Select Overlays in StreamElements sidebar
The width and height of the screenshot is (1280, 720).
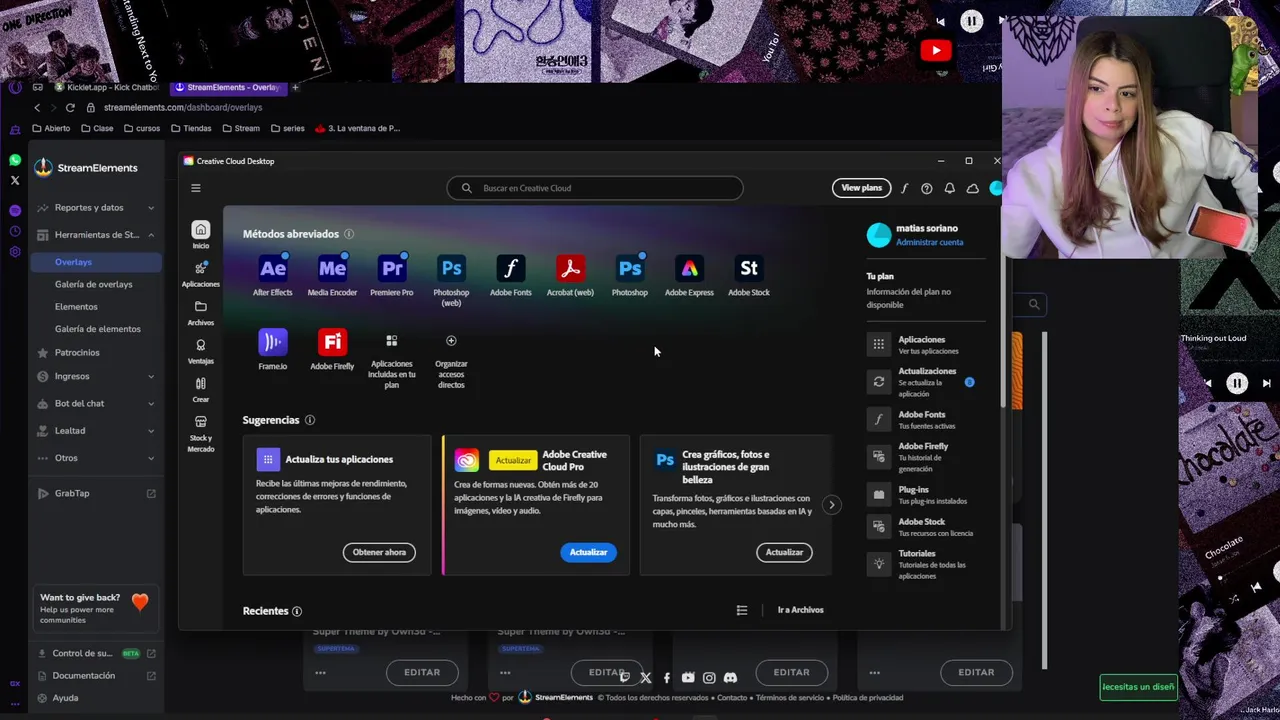(96, 262)
